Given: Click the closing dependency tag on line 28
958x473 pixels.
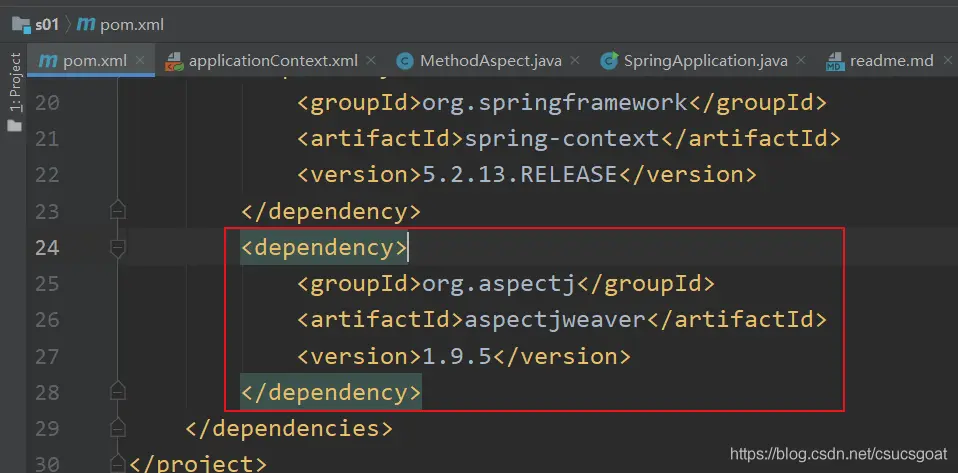Looking at the screenshot, I should (x=331, y=392).
